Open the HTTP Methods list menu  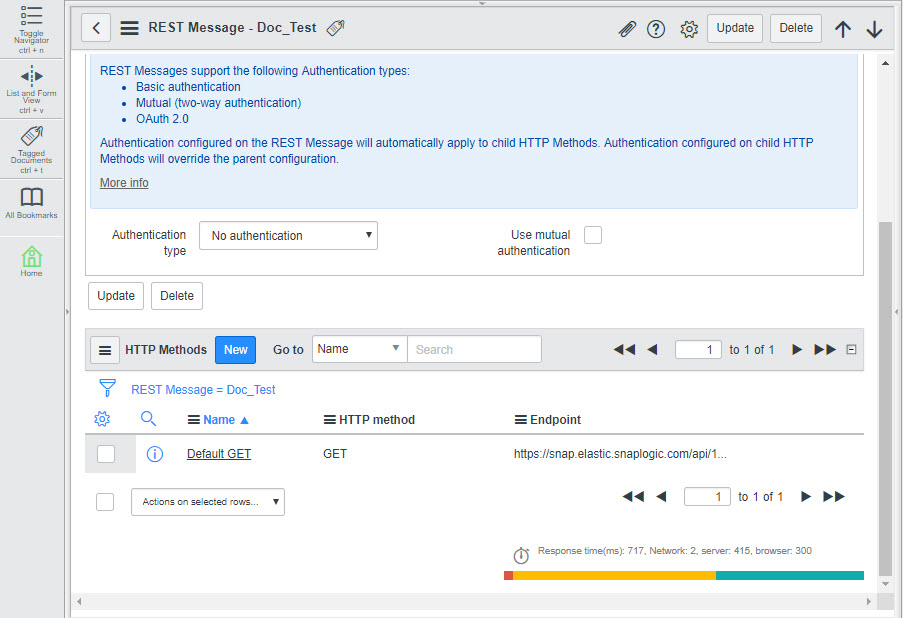click(x=105, y=350)
